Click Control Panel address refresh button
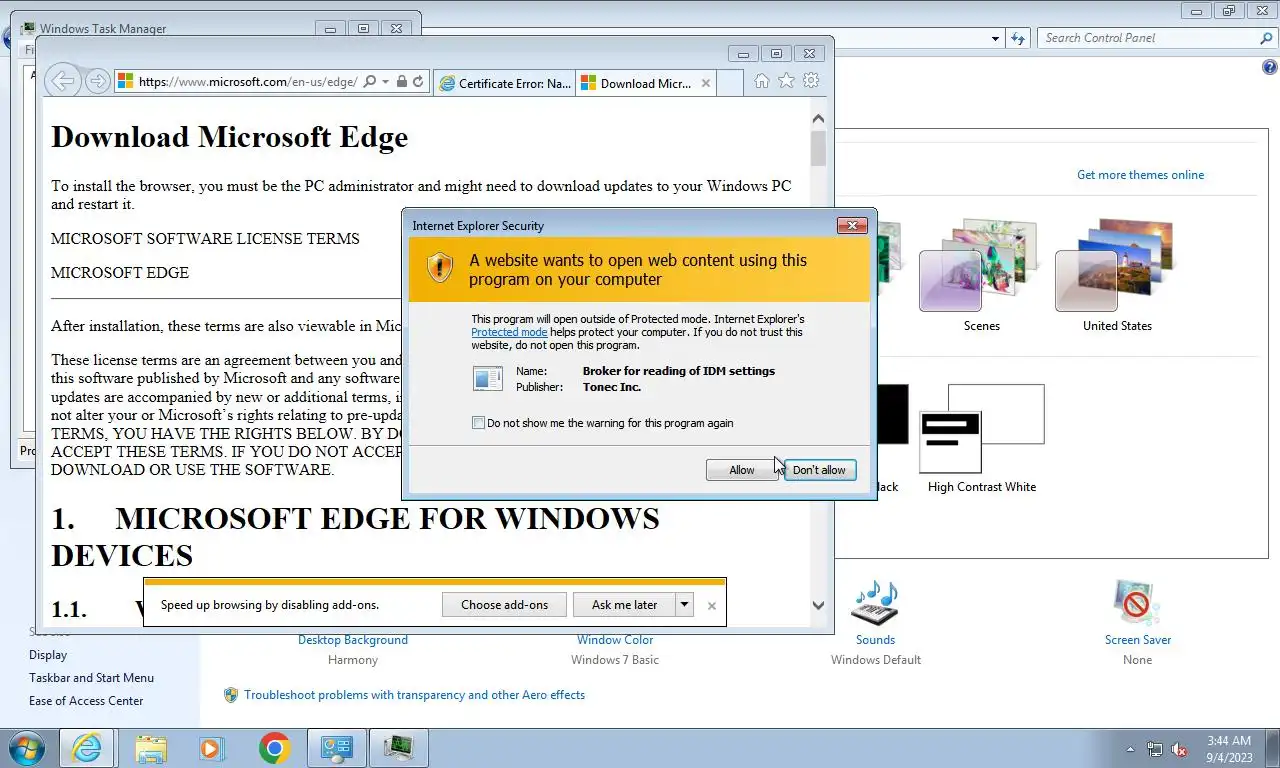The height and width of the screenshot is (768, 1280). click(x=1018, y=38)
